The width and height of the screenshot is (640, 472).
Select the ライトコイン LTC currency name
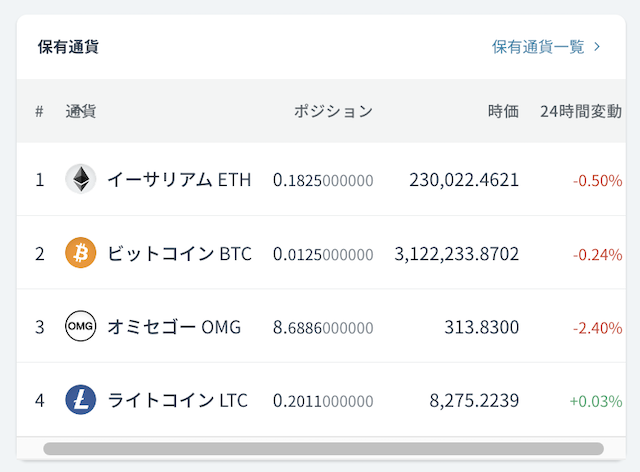[x=178, y=400]
